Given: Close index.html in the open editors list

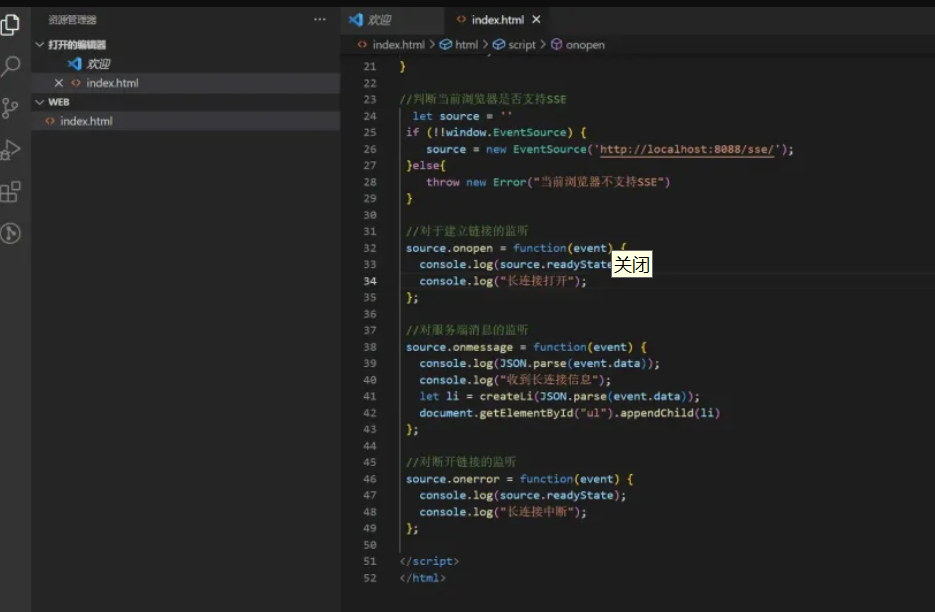Looking at the screenshot, I should [58, 83].
